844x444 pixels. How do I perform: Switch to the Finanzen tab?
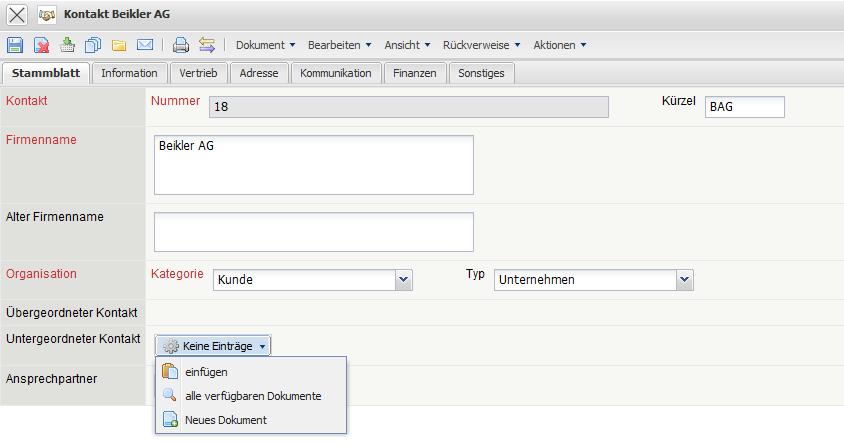(414, 73)
